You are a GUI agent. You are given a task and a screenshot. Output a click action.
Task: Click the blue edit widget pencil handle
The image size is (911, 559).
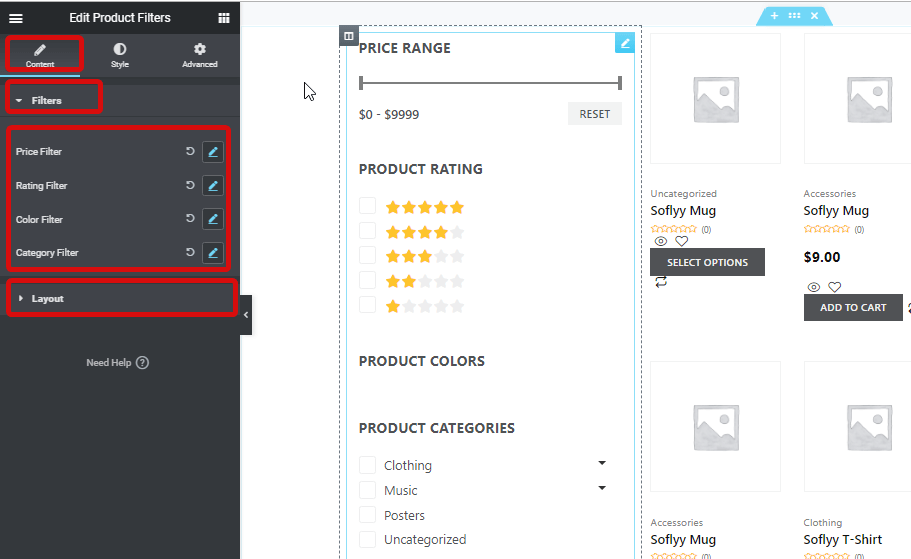(625, 43)
